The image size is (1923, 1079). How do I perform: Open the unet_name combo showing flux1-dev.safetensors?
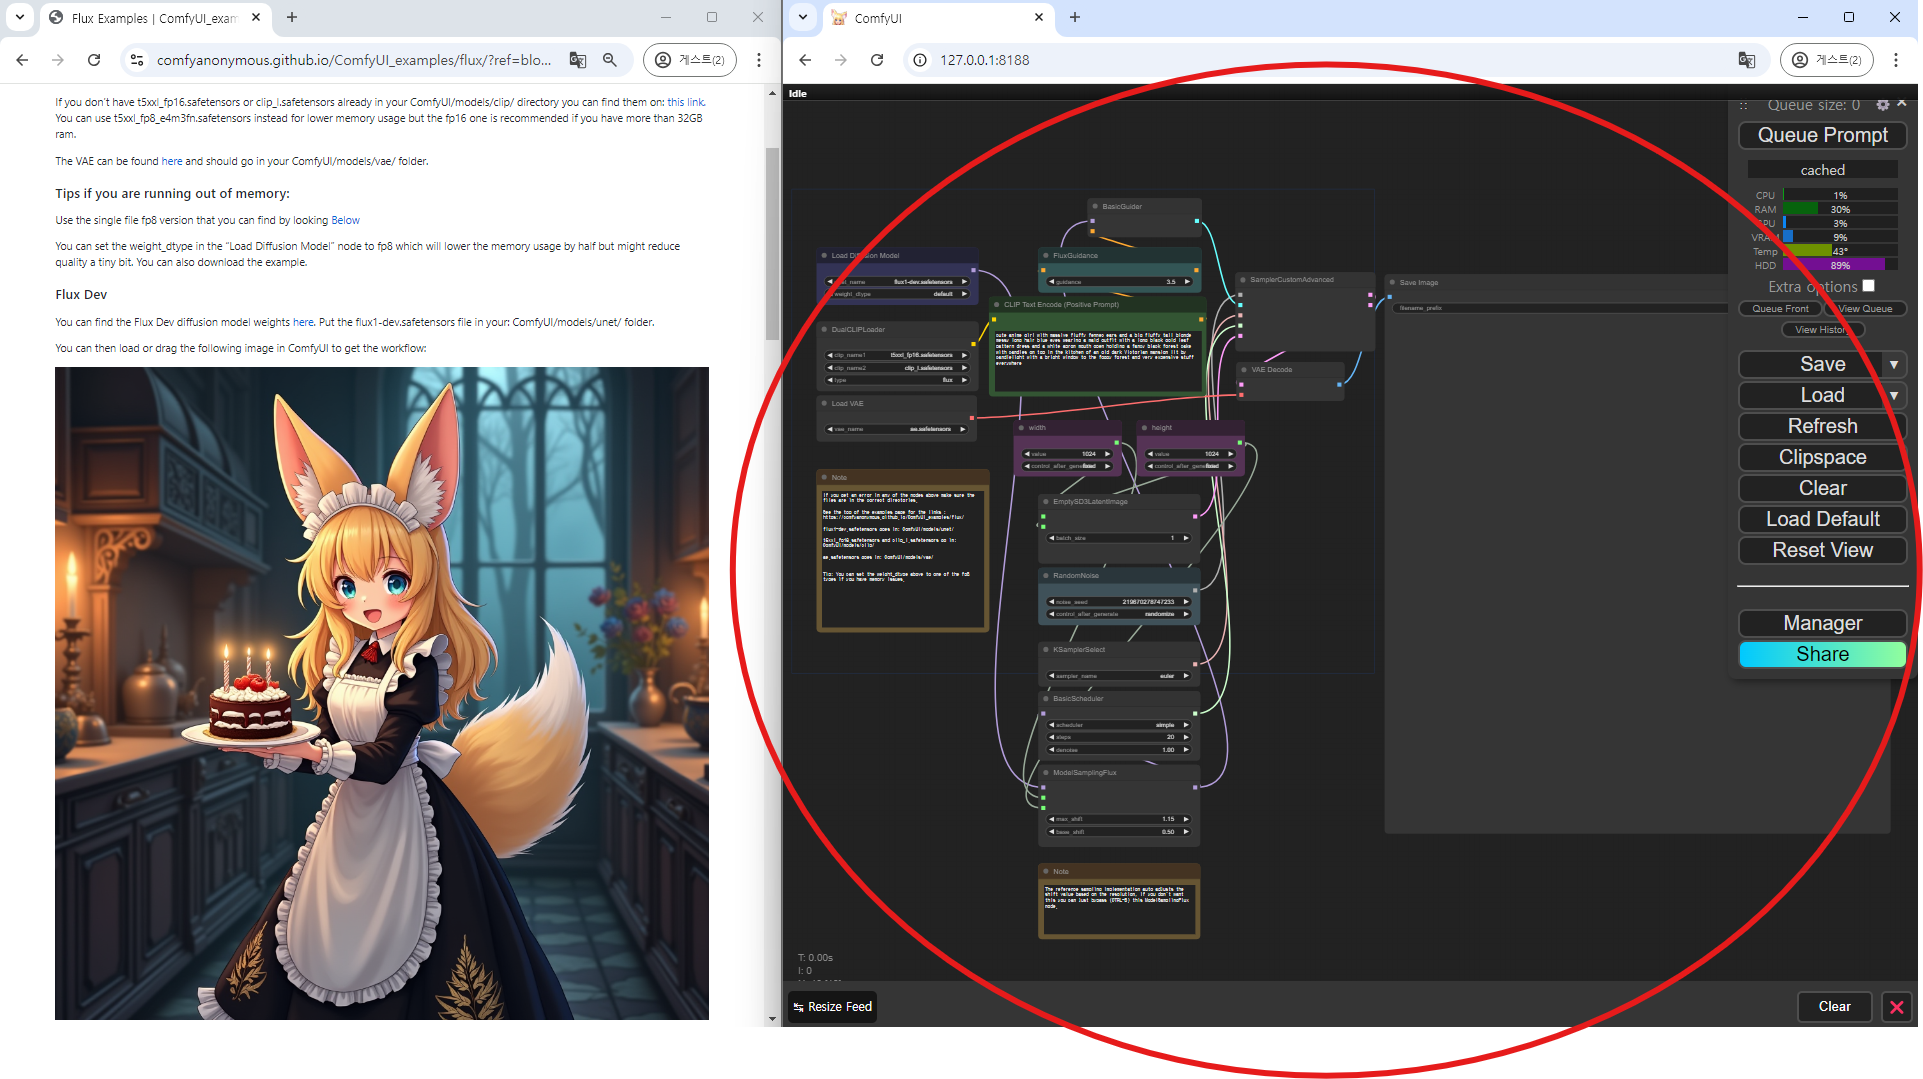pyautogui.click(x=897, y=282)
